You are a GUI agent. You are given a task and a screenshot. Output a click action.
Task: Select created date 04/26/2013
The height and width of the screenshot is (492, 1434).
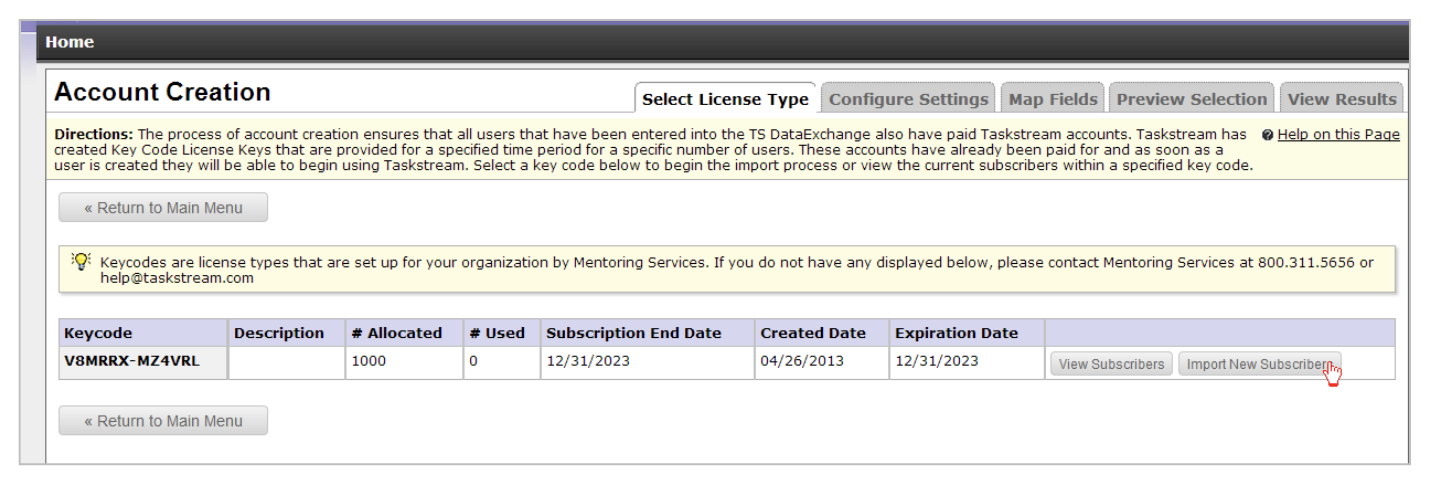coord(795,362)
